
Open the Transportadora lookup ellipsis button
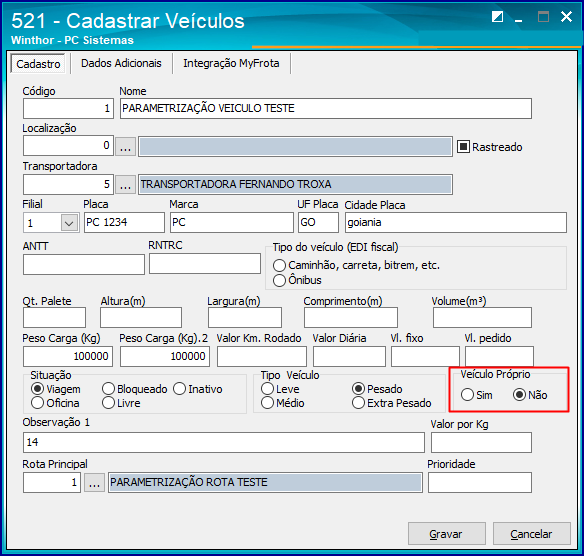coord(126,184)
